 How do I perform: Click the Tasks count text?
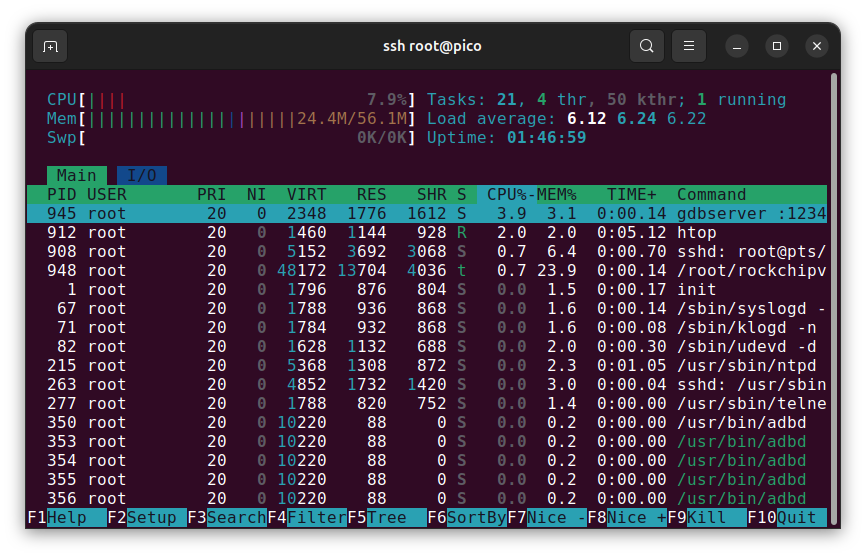606,99
